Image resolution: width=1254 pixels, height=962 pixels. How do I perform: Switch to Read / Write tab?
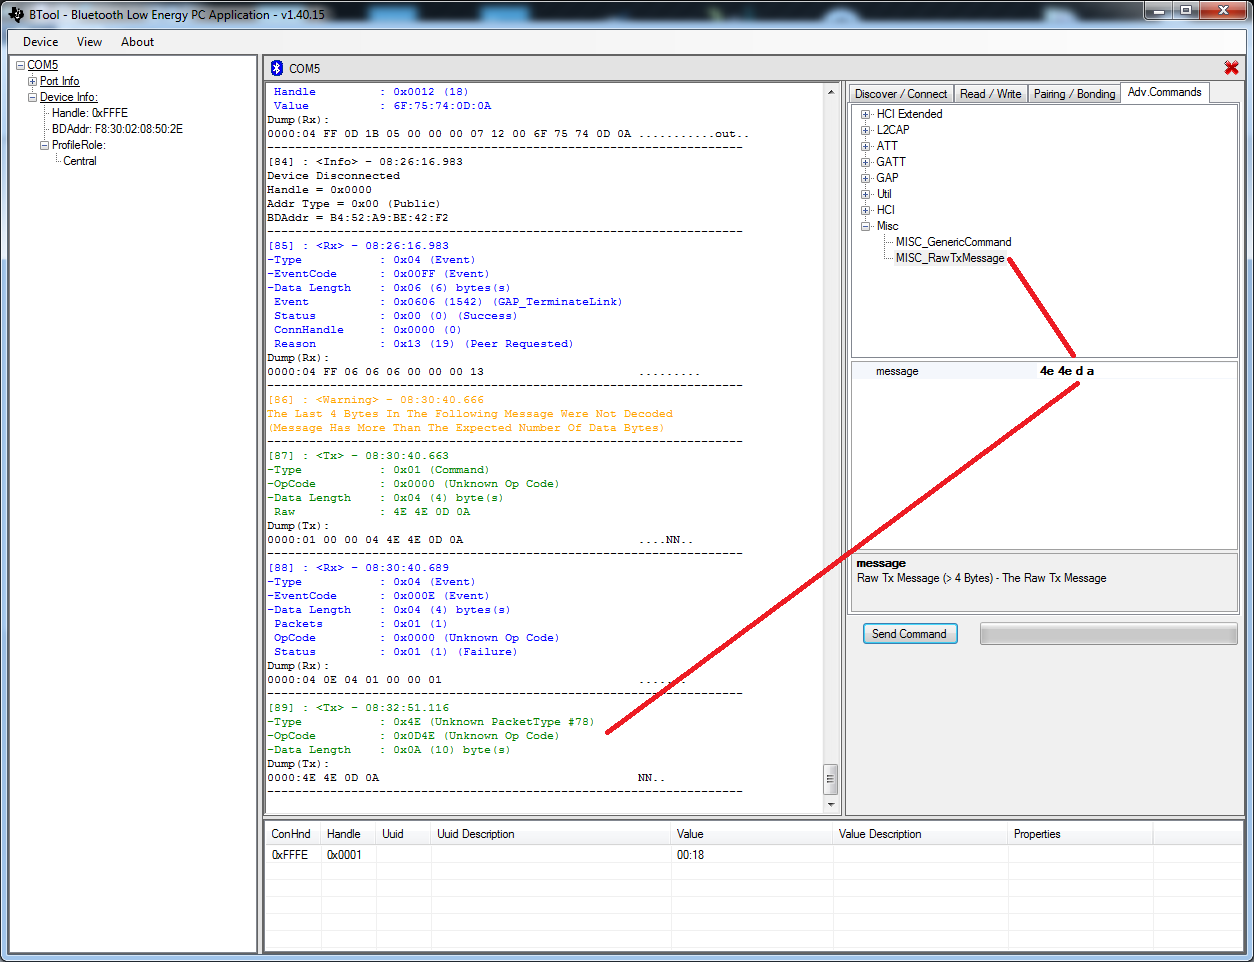click(990, 94)
